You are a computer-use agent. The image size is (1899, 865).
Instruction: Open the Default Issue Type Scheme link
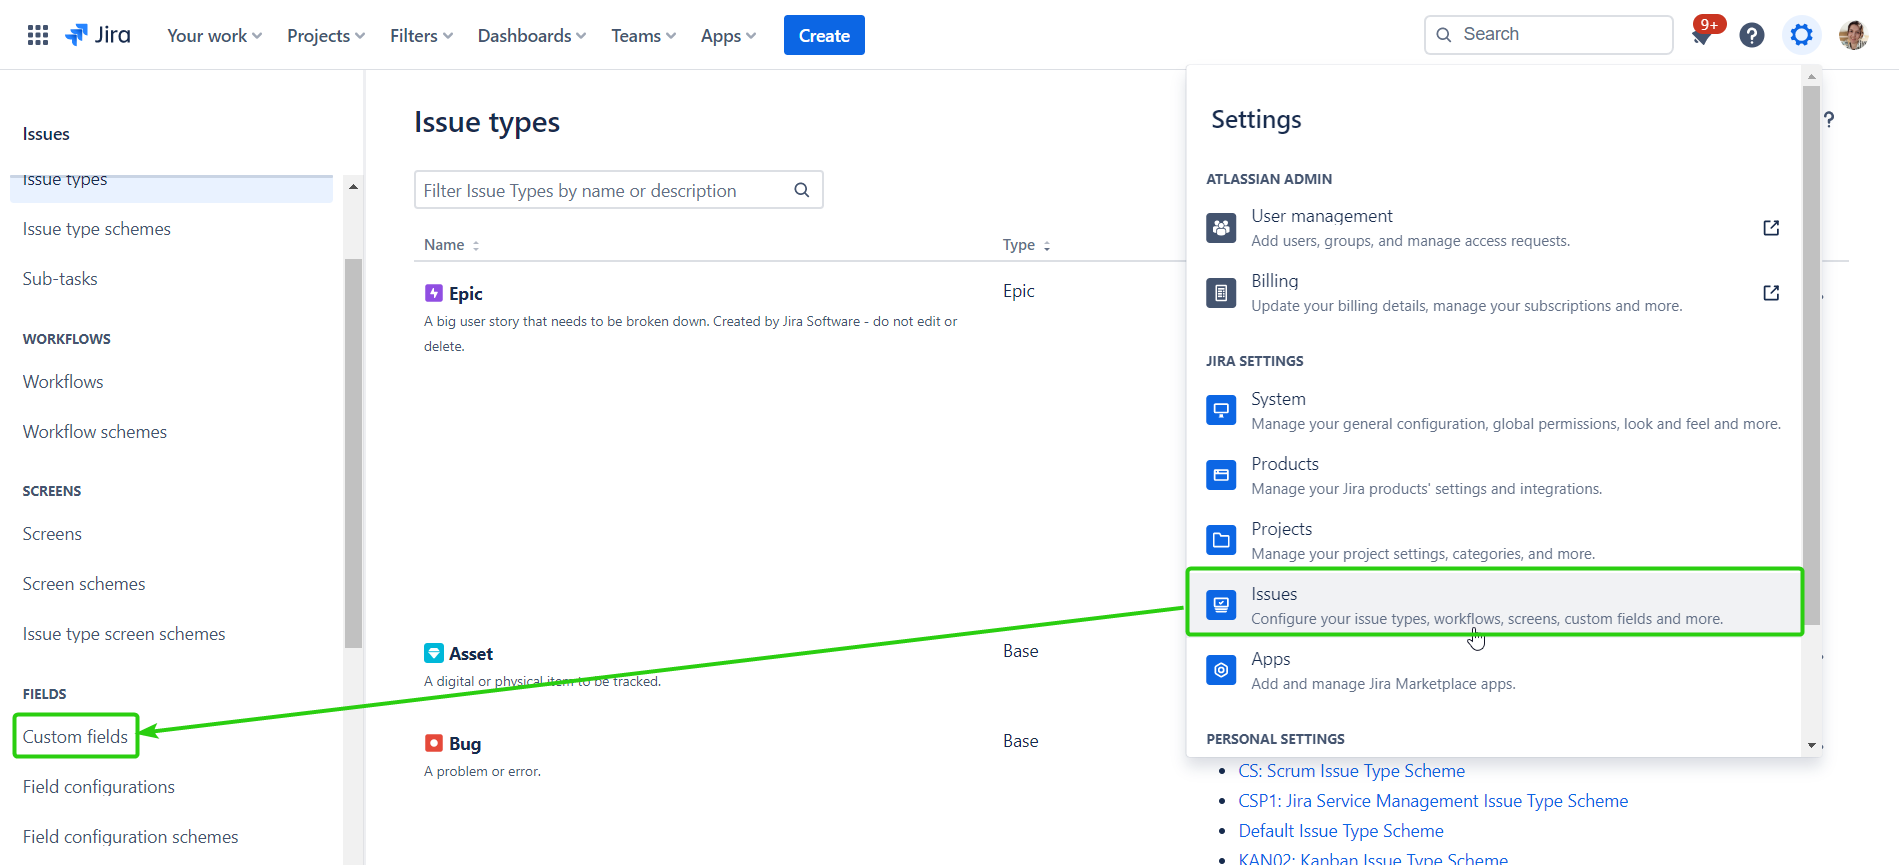[x=1340, y=831]
